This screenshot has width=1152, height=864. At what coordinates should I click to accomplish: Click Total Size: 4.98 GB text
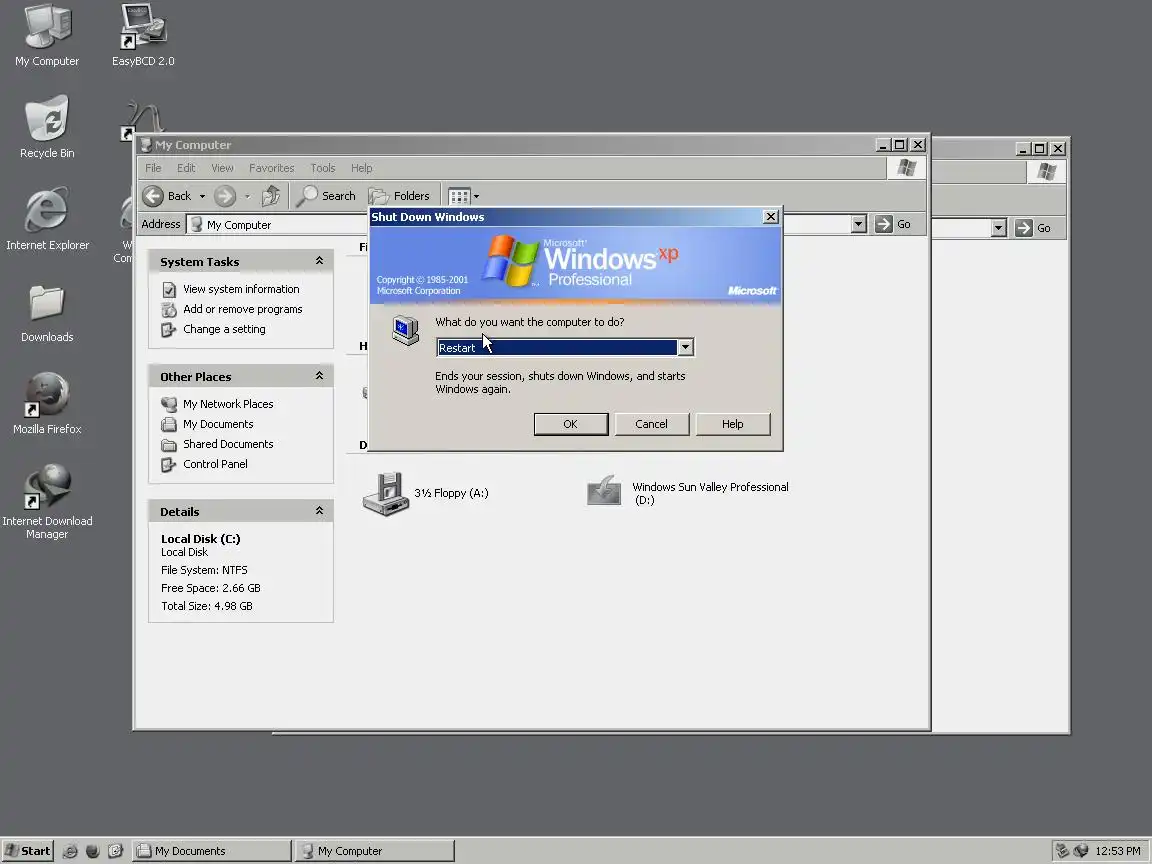[206, 606]
